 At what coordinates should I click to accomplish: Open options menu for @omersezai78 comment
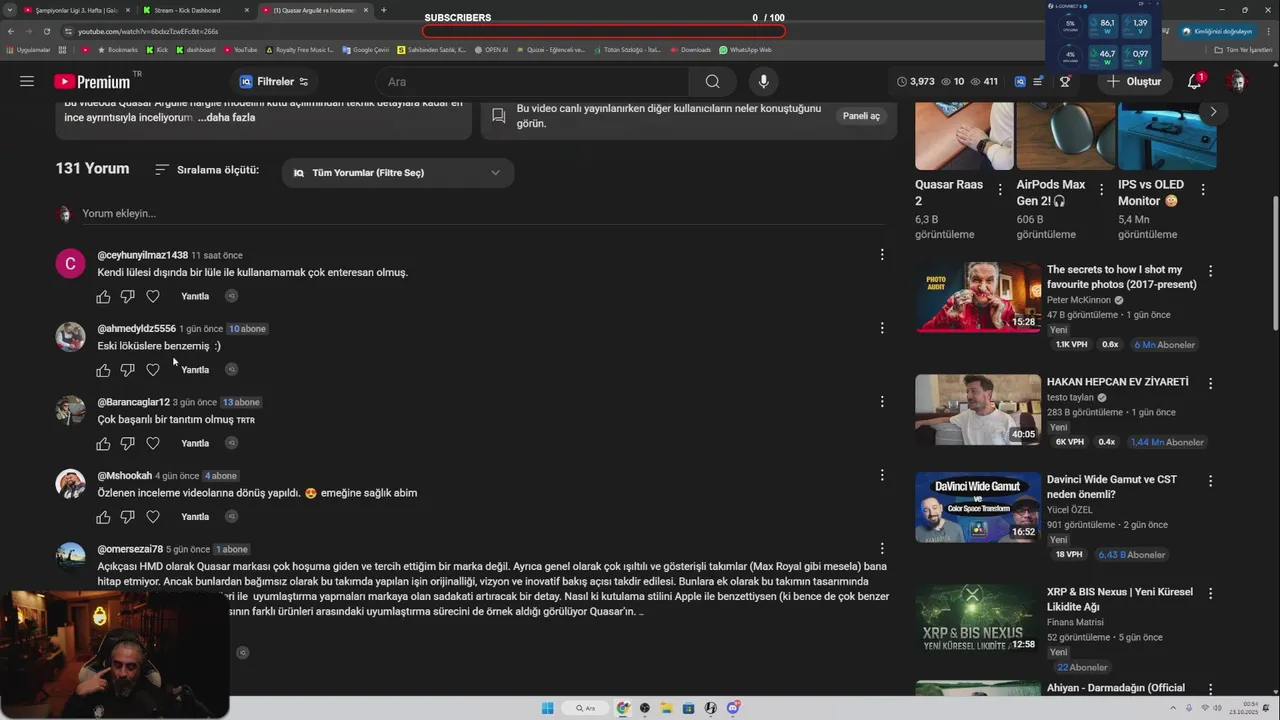pyautogui.click(x=882, y=549)
